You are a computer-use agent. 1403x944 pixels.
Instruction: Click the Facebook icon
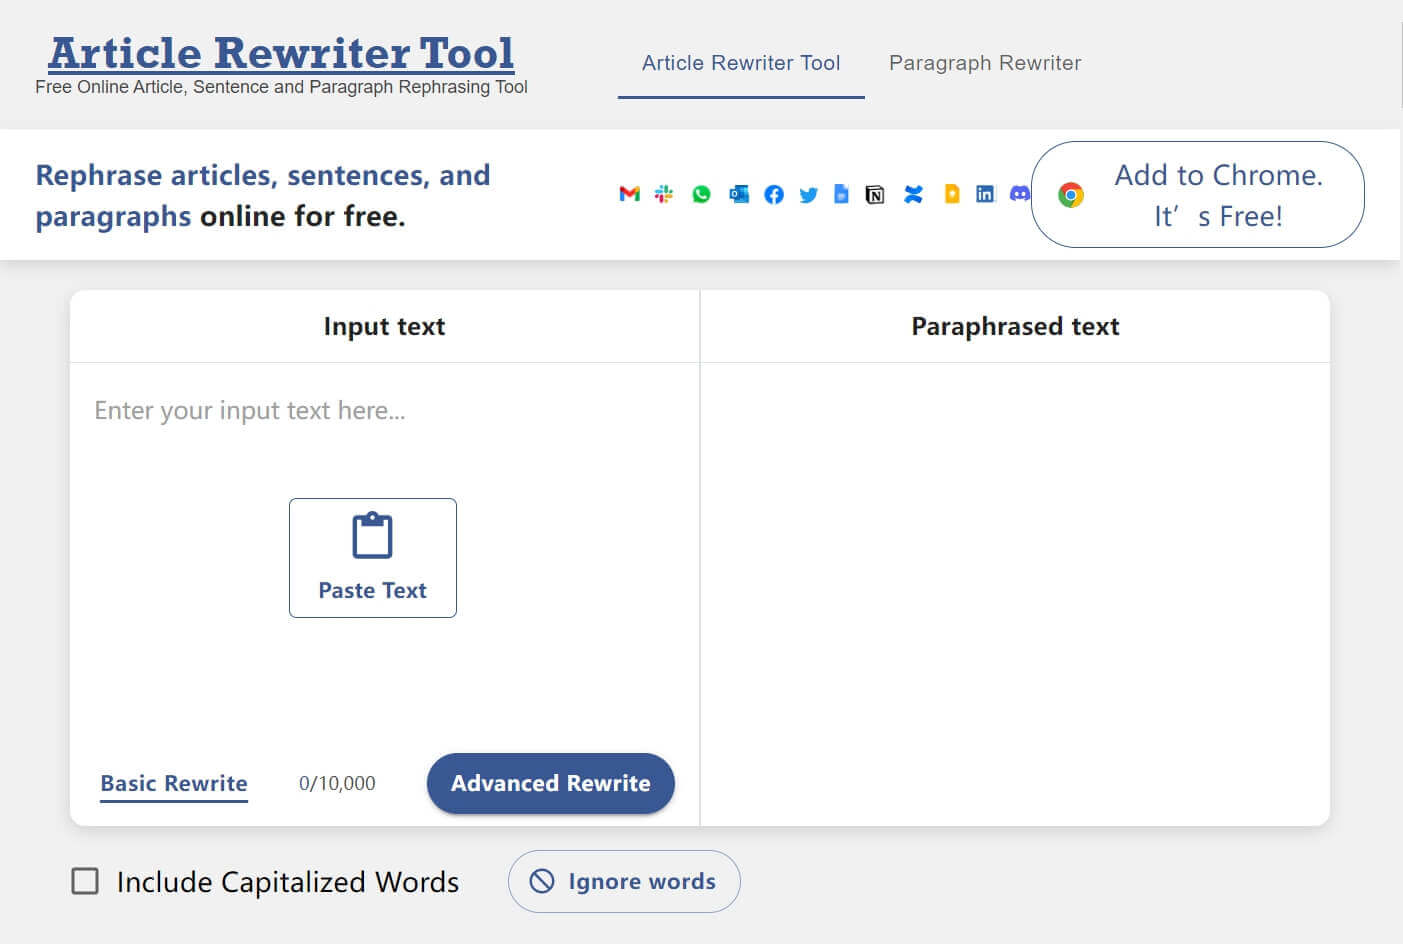(774, 194)
